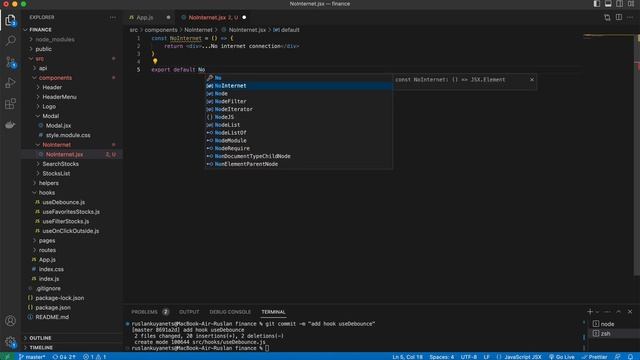Close the suggestion details popup
The image size is (640, 360).
[531, 80]
